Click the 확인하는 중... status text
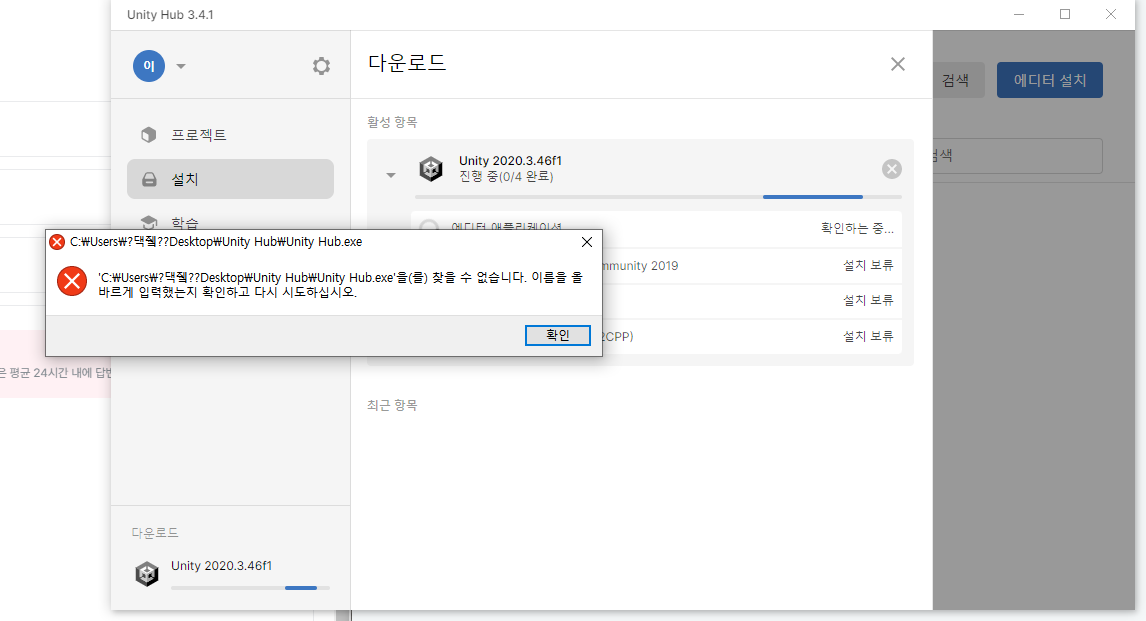The height and width of the screenshot is (621, 1146). (857, 229)
